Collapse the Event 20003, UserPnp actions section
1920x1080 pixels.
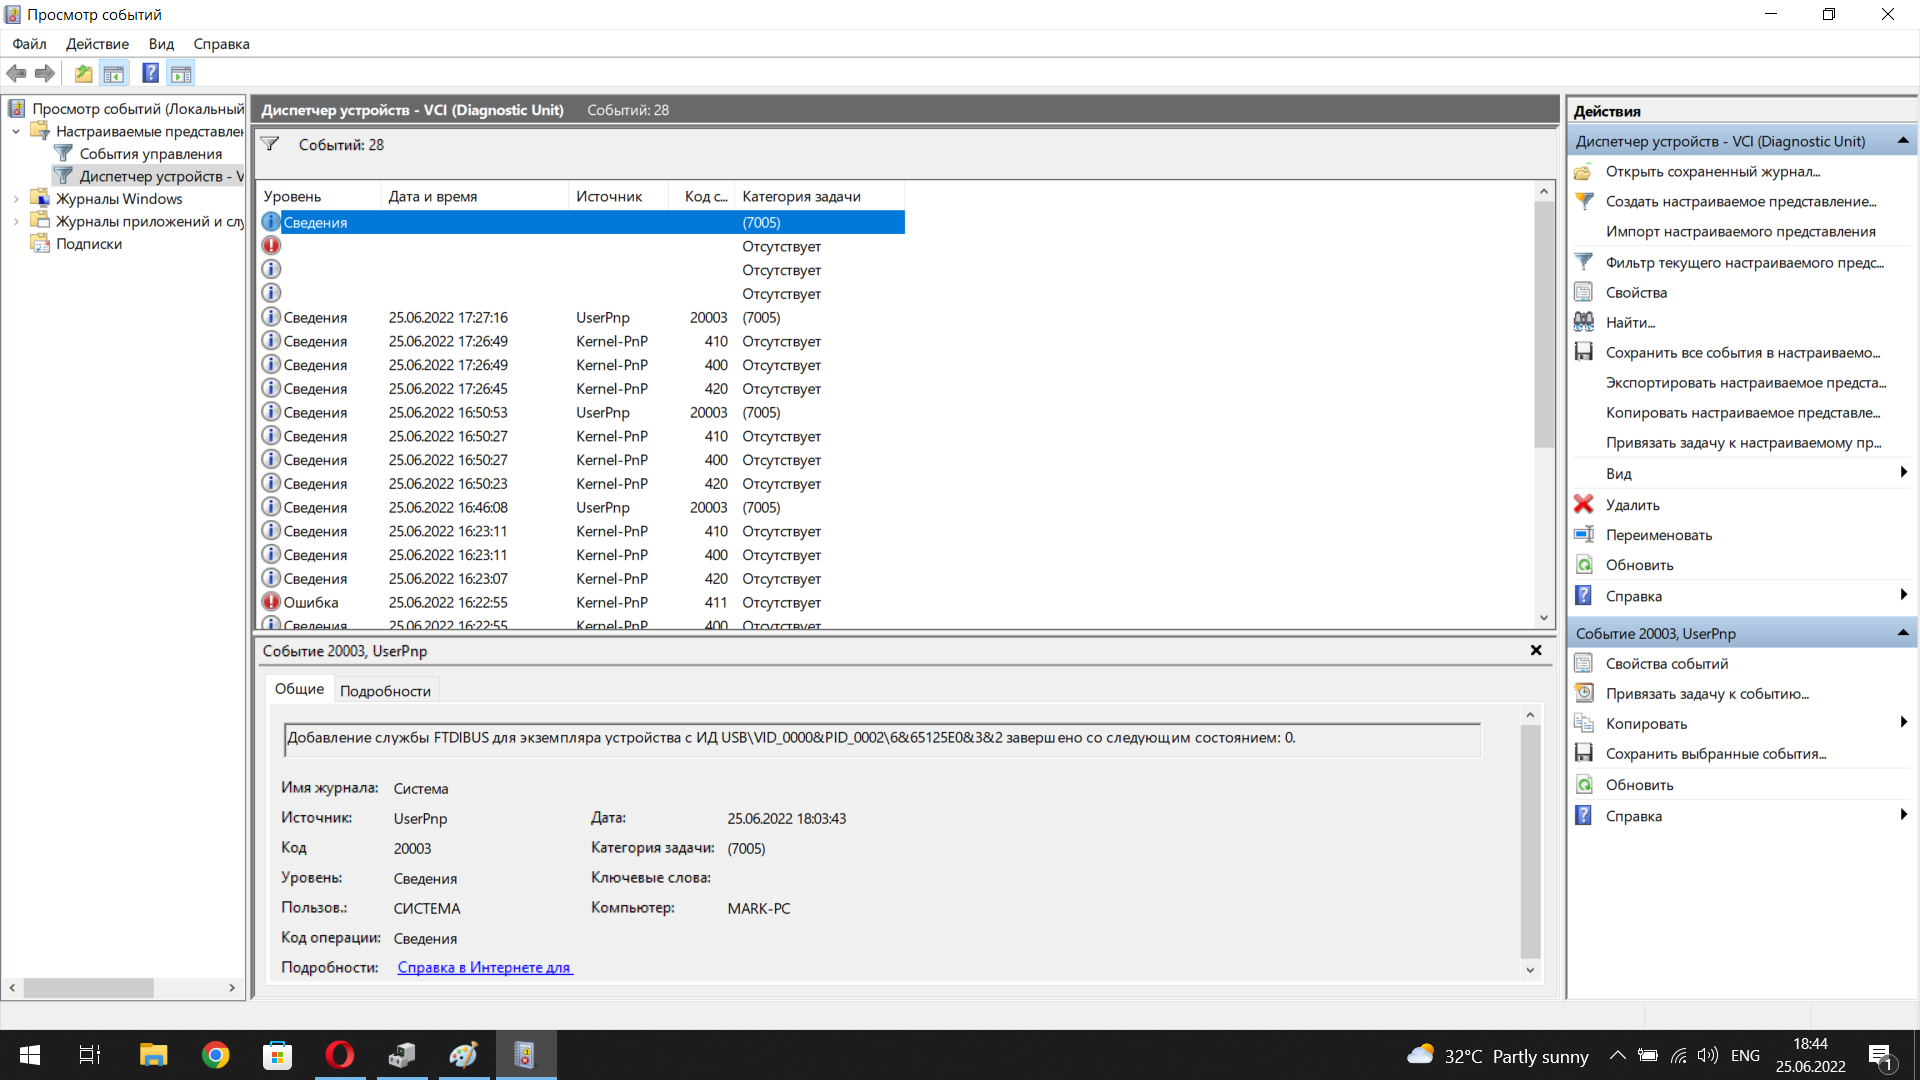(x=1903, y=633)
